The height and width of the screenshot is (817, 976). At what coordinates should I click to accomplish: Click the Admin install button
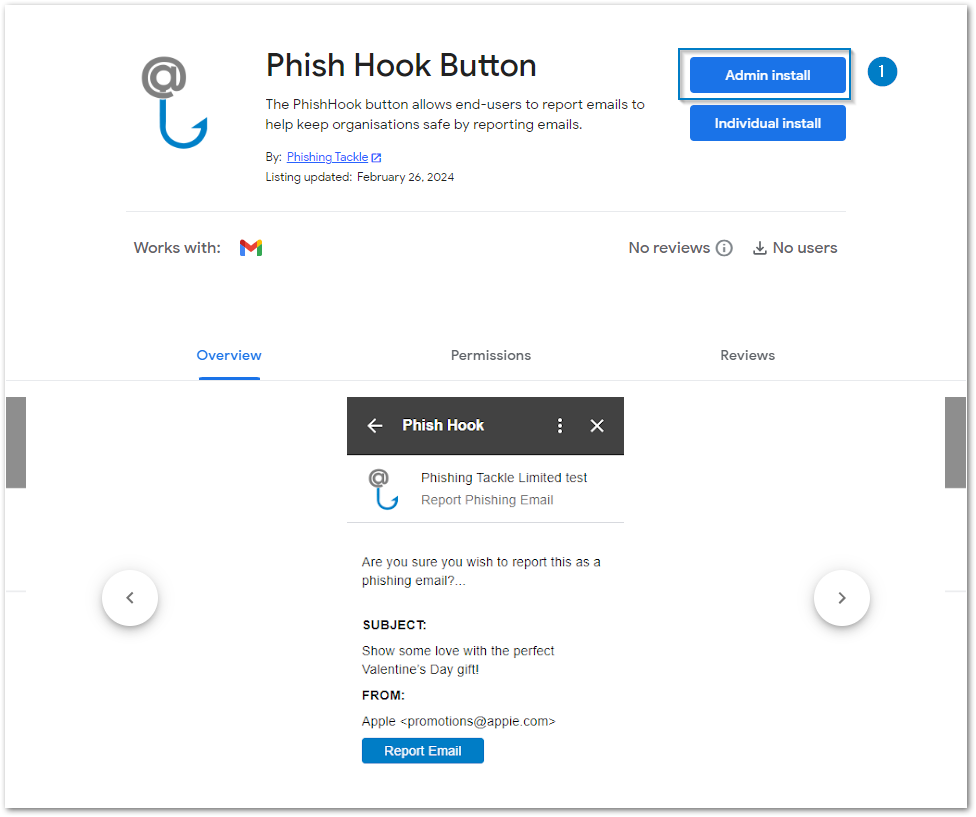tap(766, 74)
